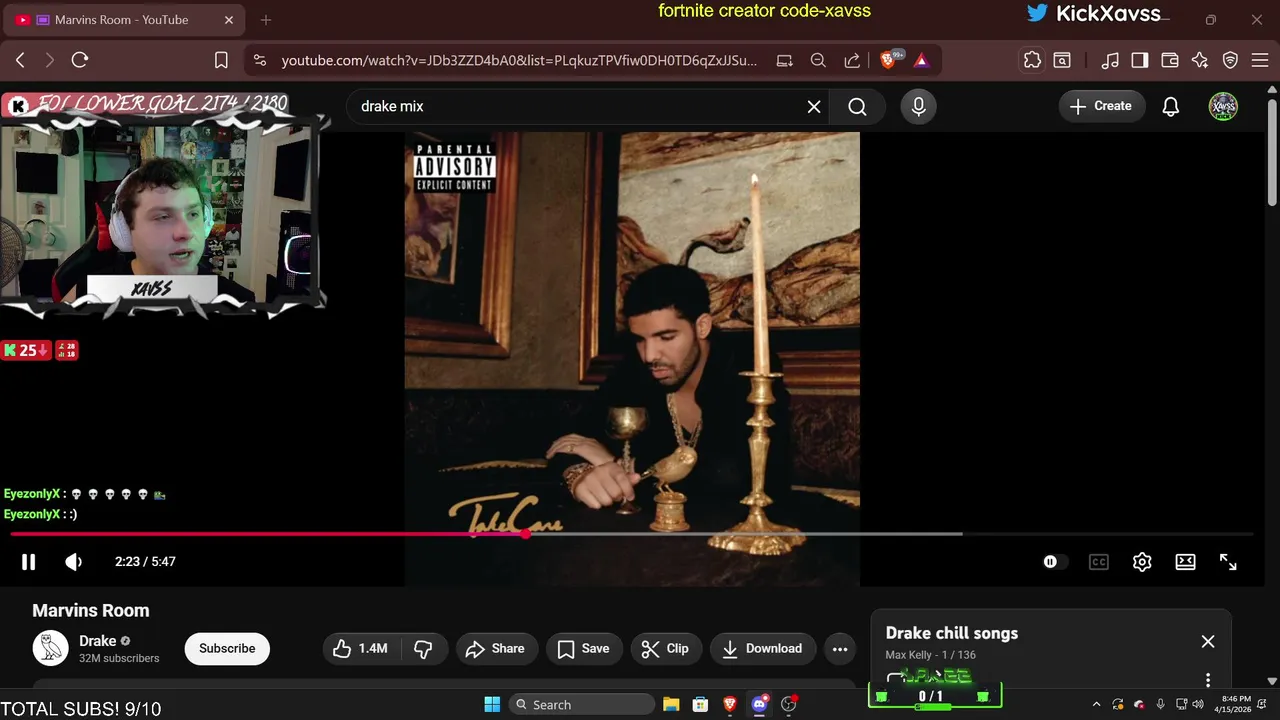This screenshot has width=1280, height=720.
Task: Open Microsoft Store from the taskbar
Action: pos(700,704)
